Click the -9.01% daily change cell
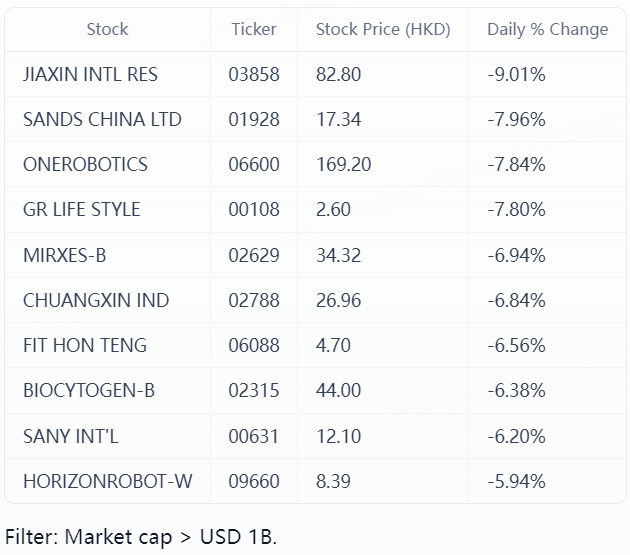Image resolution: width=630 pixels, height=555 pixels. tap(516, 75)
